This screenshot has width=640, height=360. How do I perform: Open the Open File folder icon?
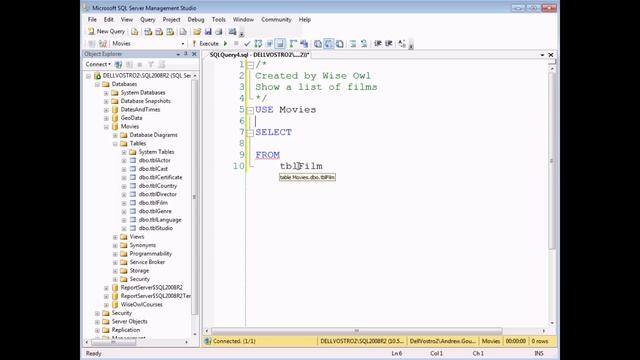[x=197, y=31]
